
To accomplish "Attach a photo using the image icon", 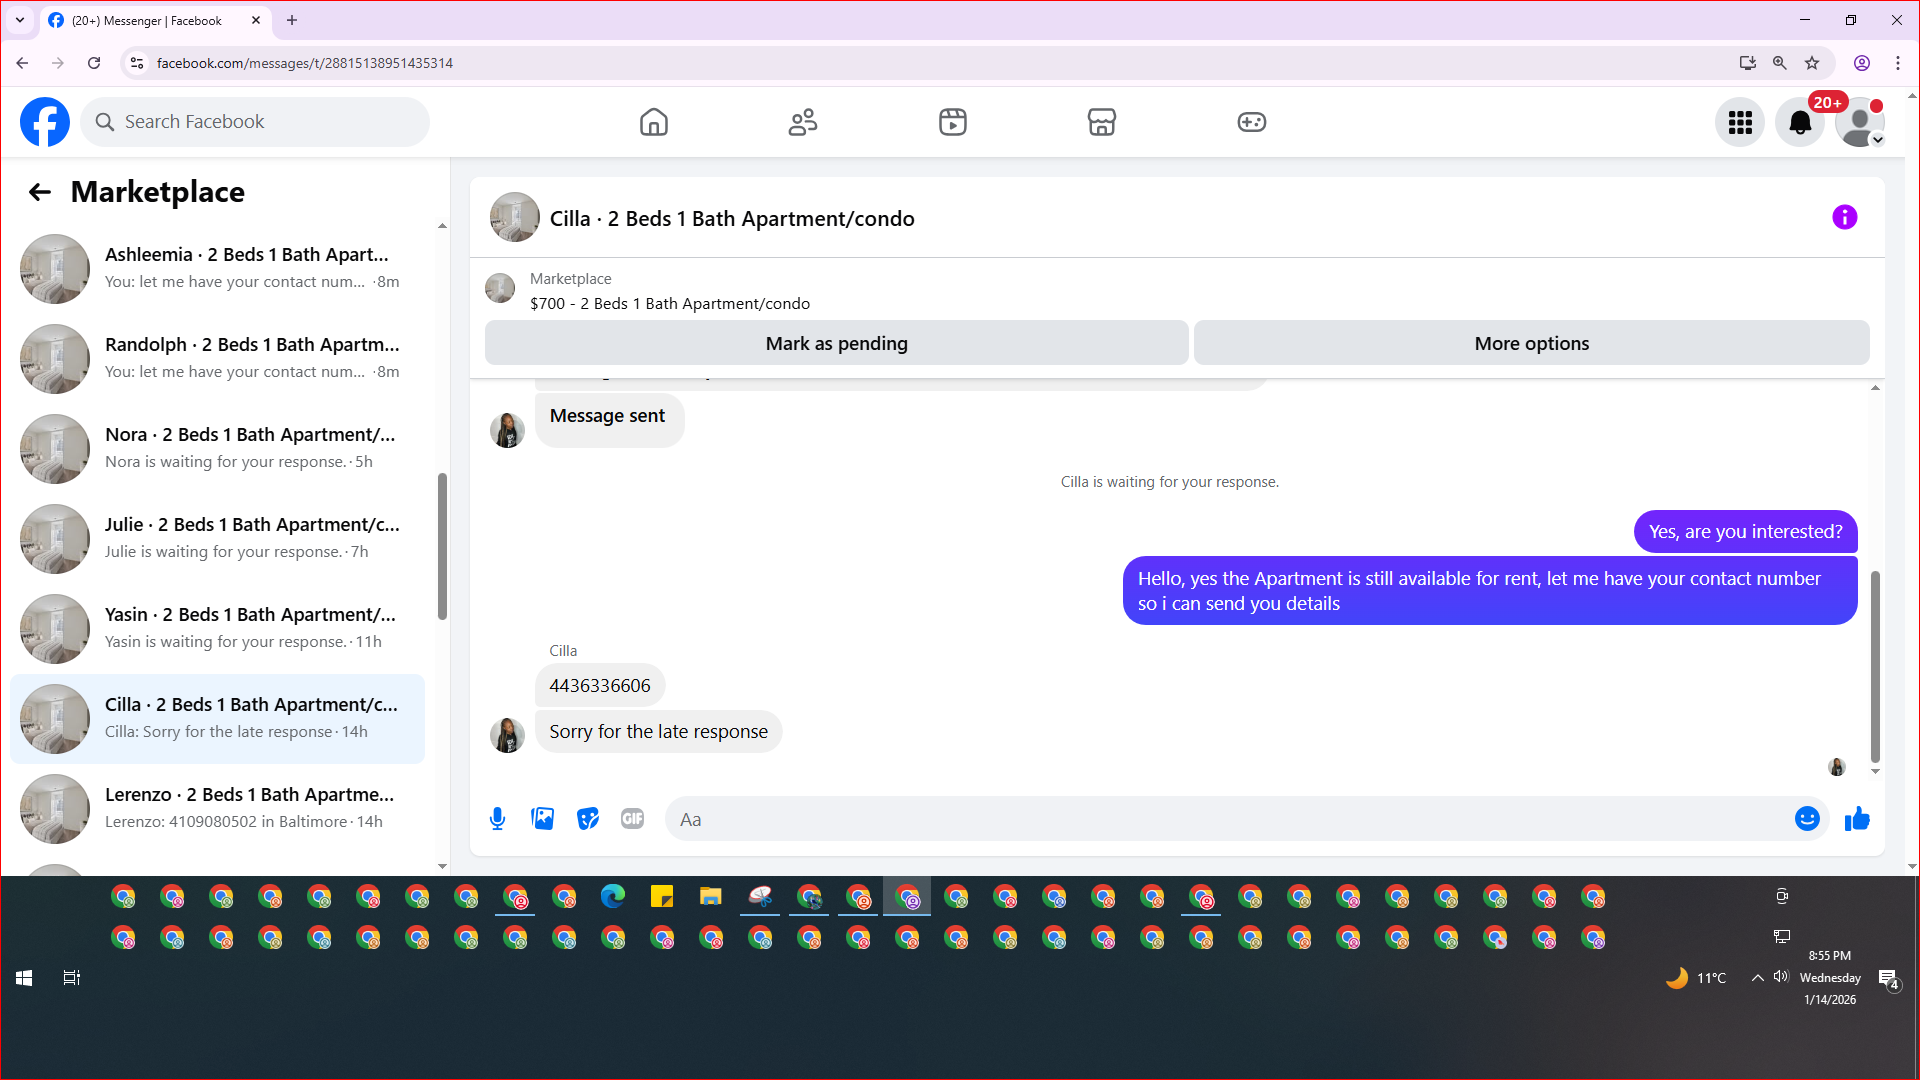I will [x=542, y=819].
